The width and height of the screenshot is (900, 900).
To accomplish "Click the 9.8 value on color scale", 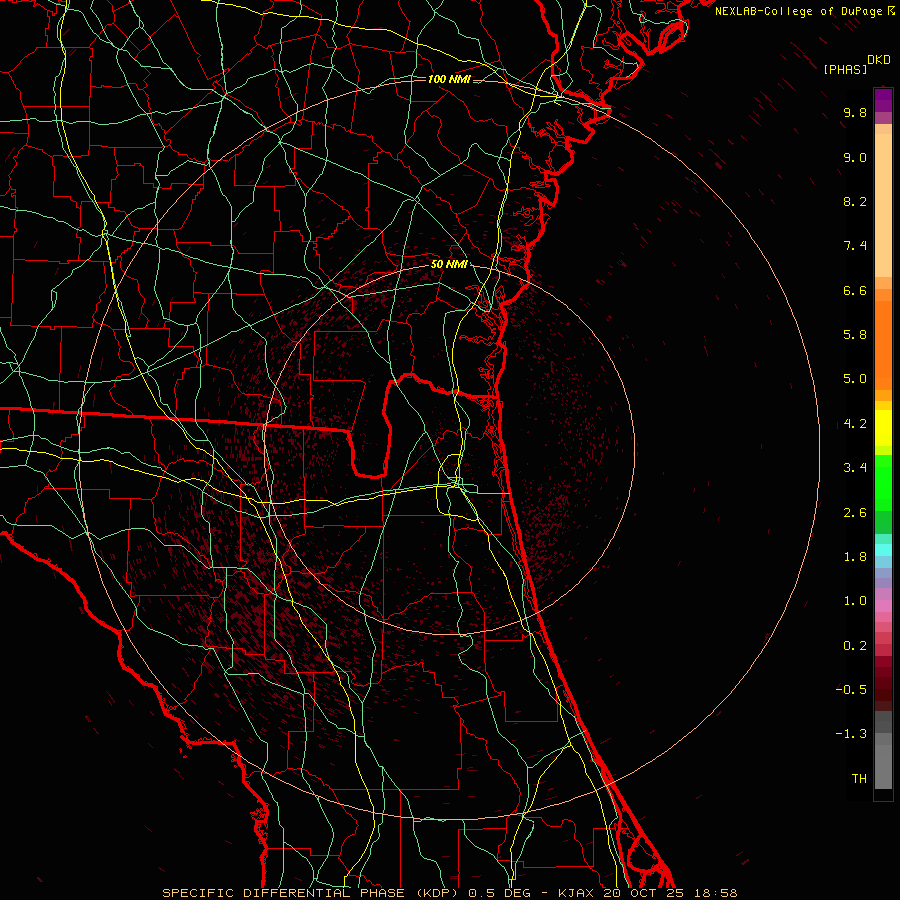I will click(854, 113).
